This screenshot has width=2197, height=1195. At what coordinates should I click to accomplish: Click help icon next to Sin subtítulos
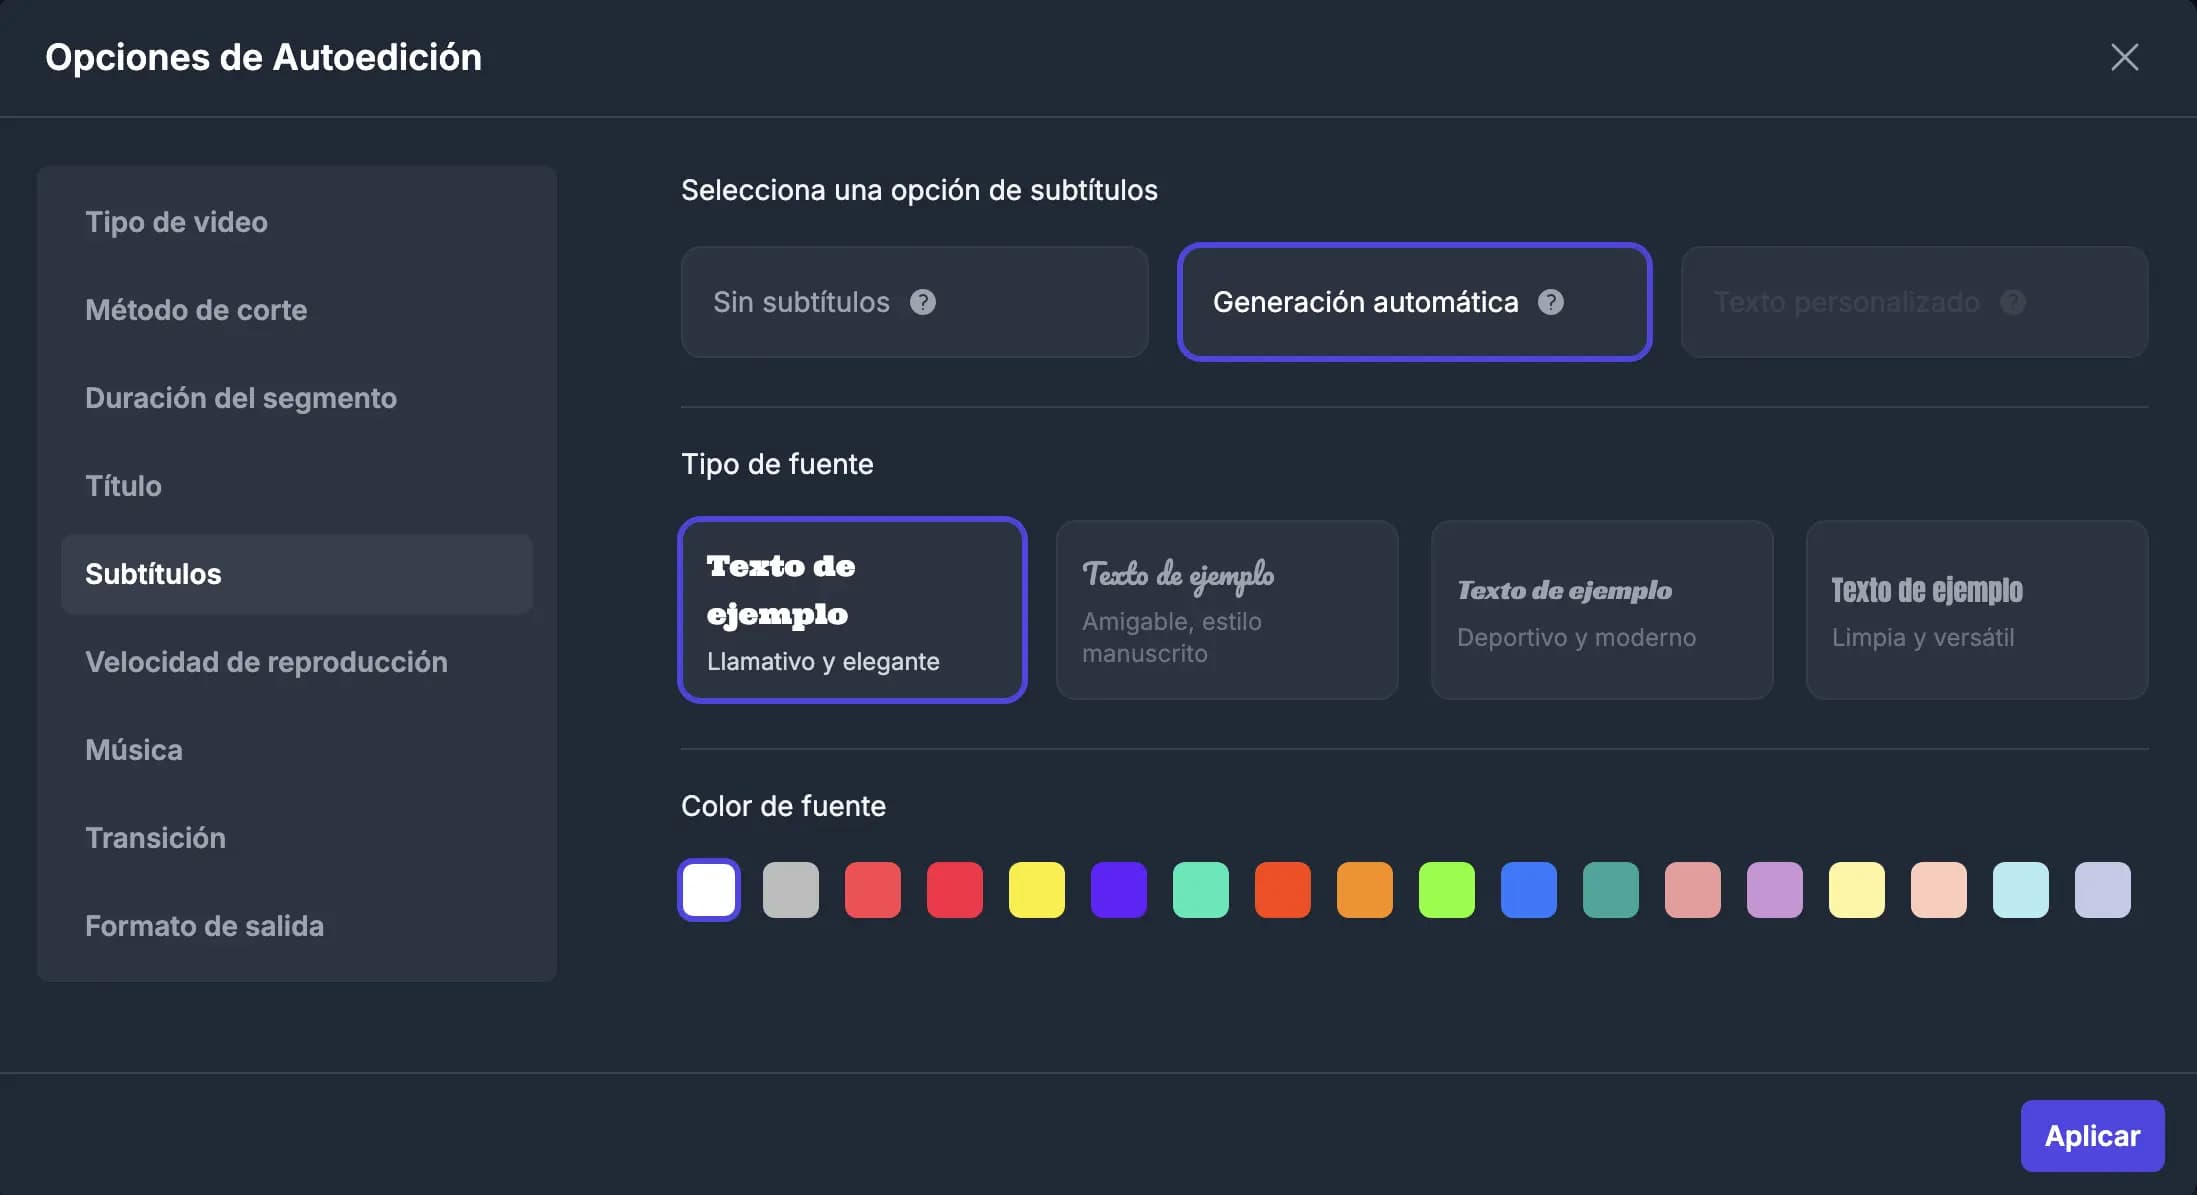coord(922,302)
